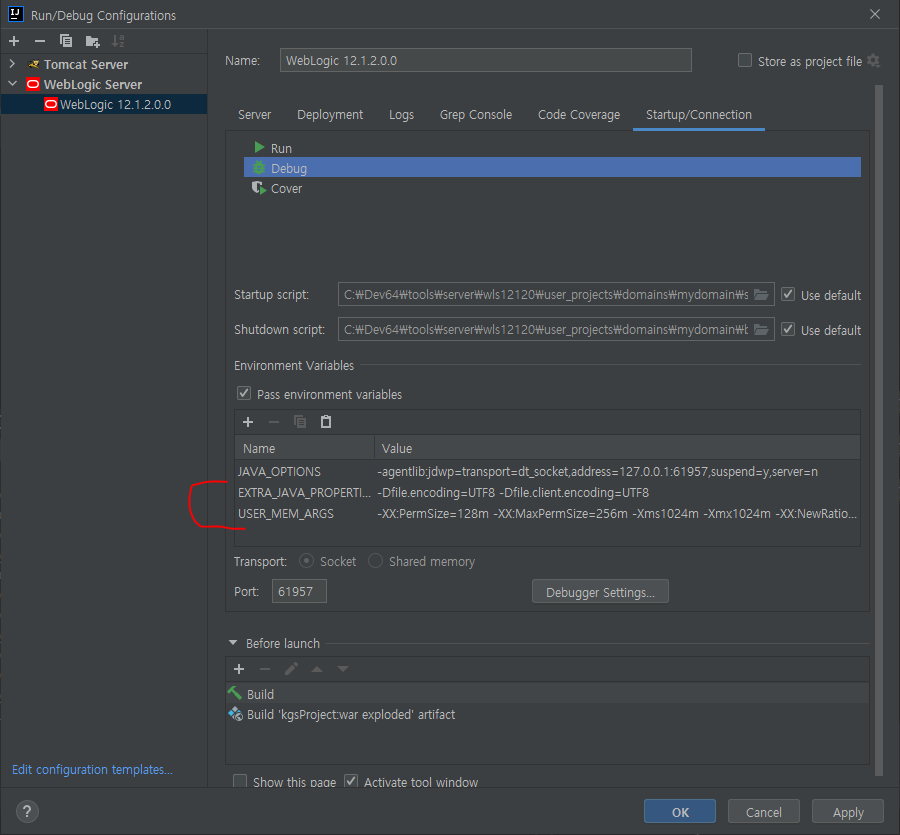
Task: Open Debugger Settings
Action: tap(600, 592)
